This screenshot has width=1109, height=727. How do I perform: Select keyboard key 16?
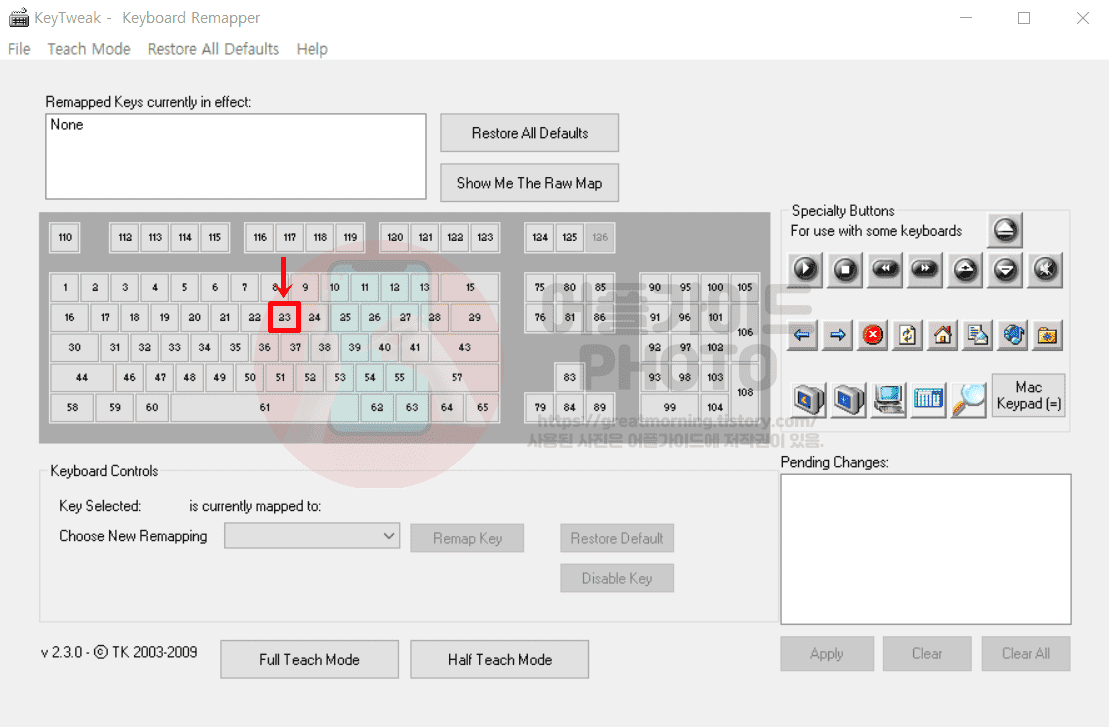click(69, 318)
